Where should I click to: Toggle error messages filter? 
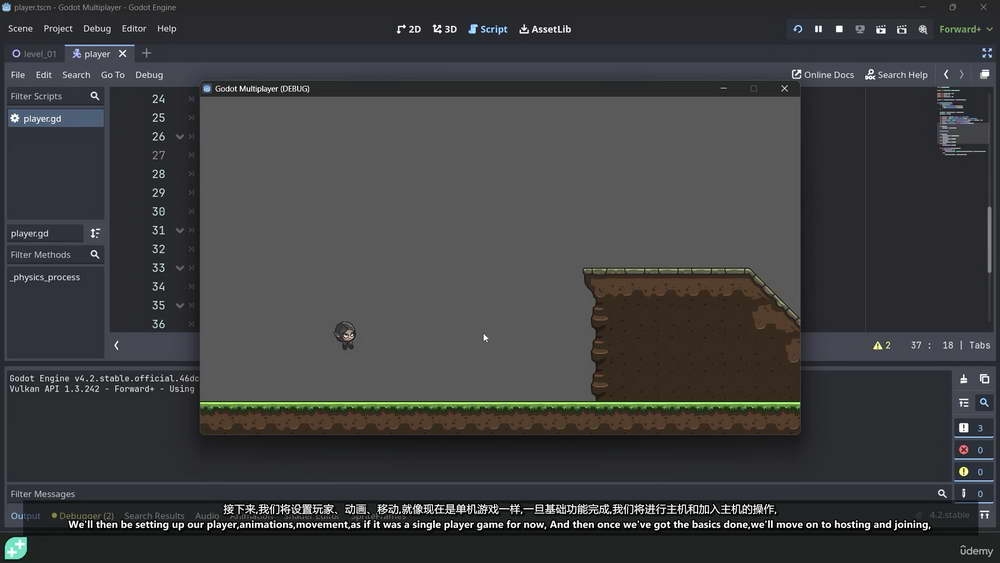(973, 450)
